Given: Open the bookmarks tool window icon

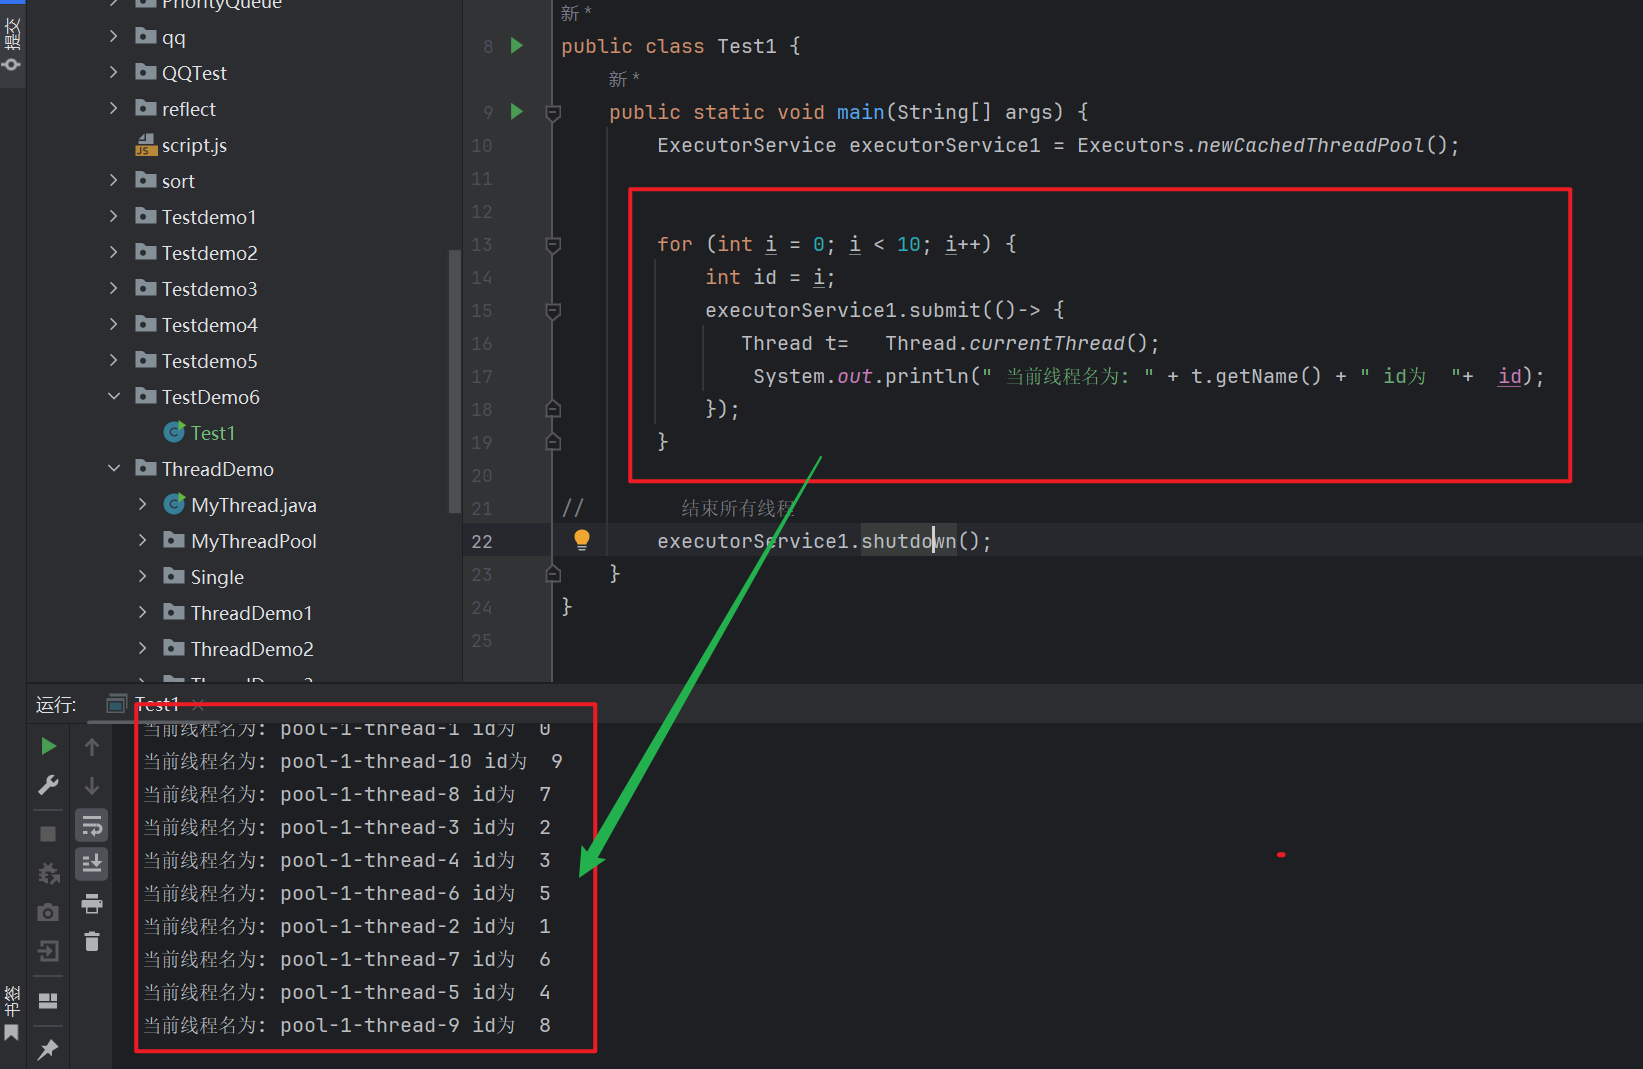Looking at the screenshot, I should [12, 1032].
